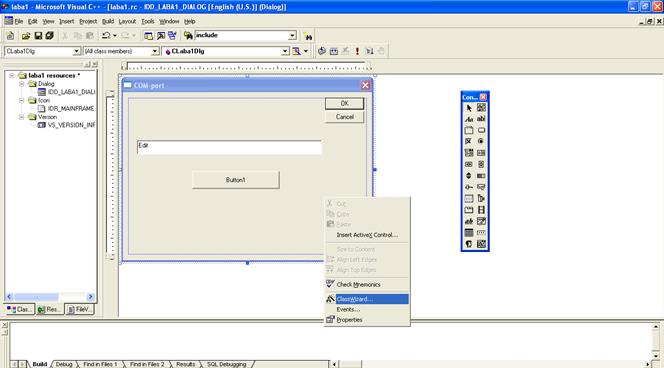Viewport: 664px width, 368px height.
Task: Switch to Find in Files 1 tab
Action: [x=100, y=364]
